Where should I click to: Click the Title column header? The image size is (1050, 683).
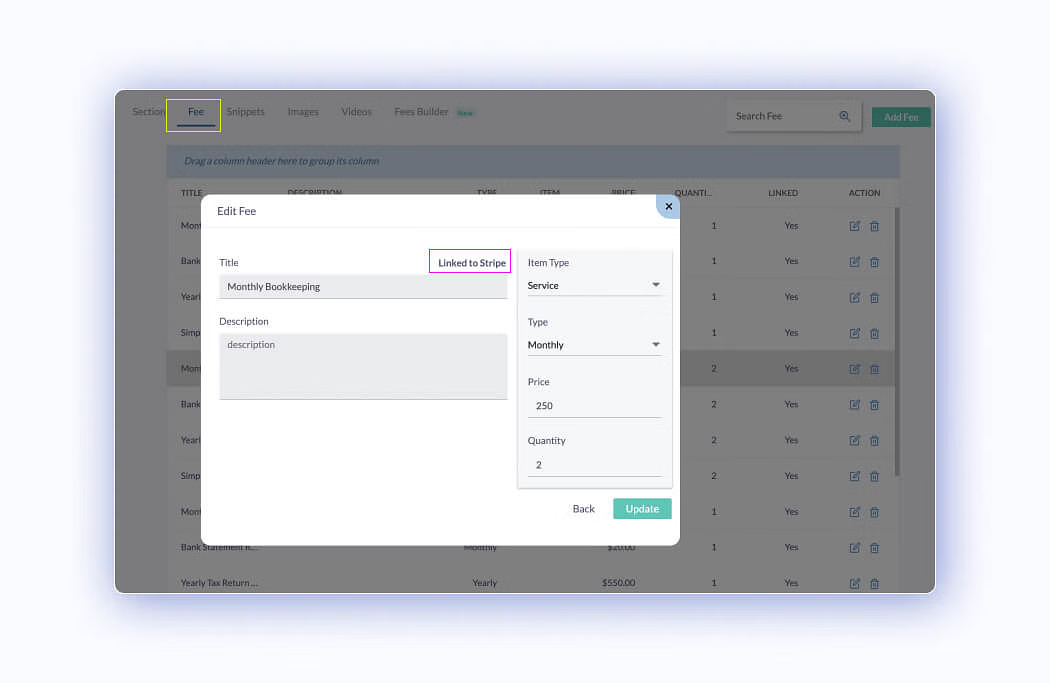(x=191, y=193)
